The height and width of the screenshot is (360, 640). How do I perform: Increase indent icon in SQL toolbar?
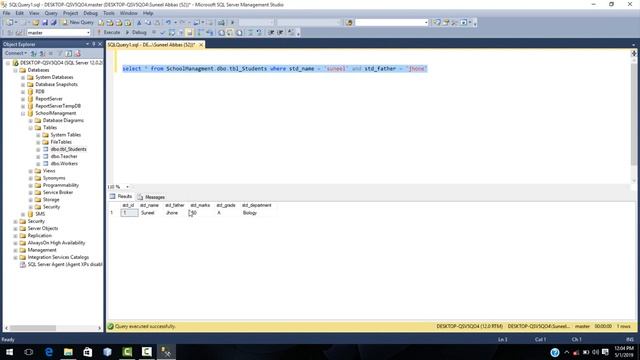280,32
